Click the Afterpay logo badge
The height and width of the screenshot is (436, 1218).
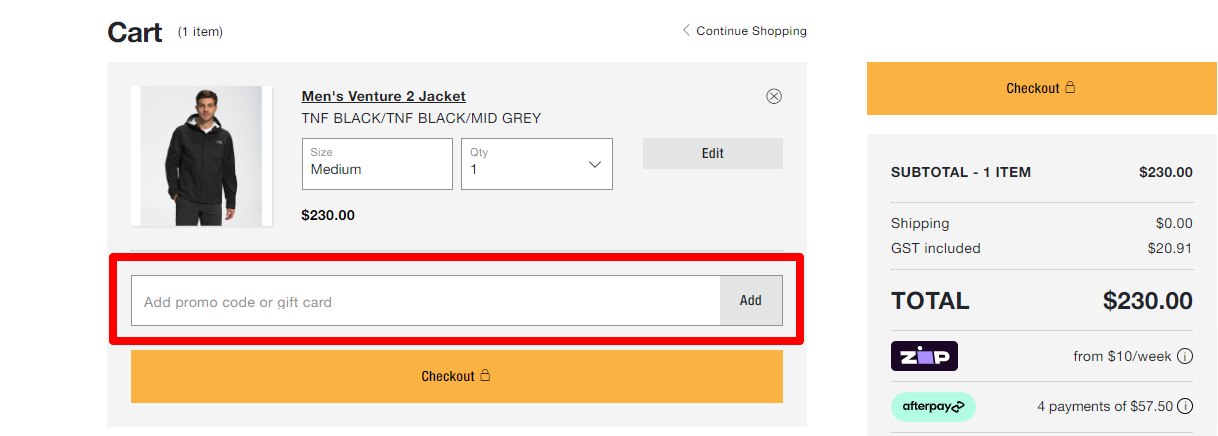click(x=933, y=406)
